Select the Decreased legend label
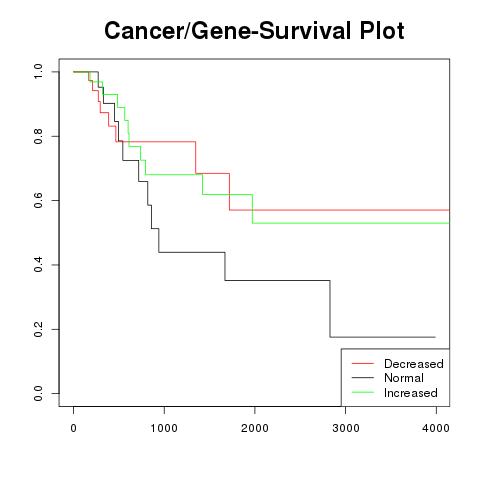The width and height of the screenshot is (480, 480). [x=414, y=364]
